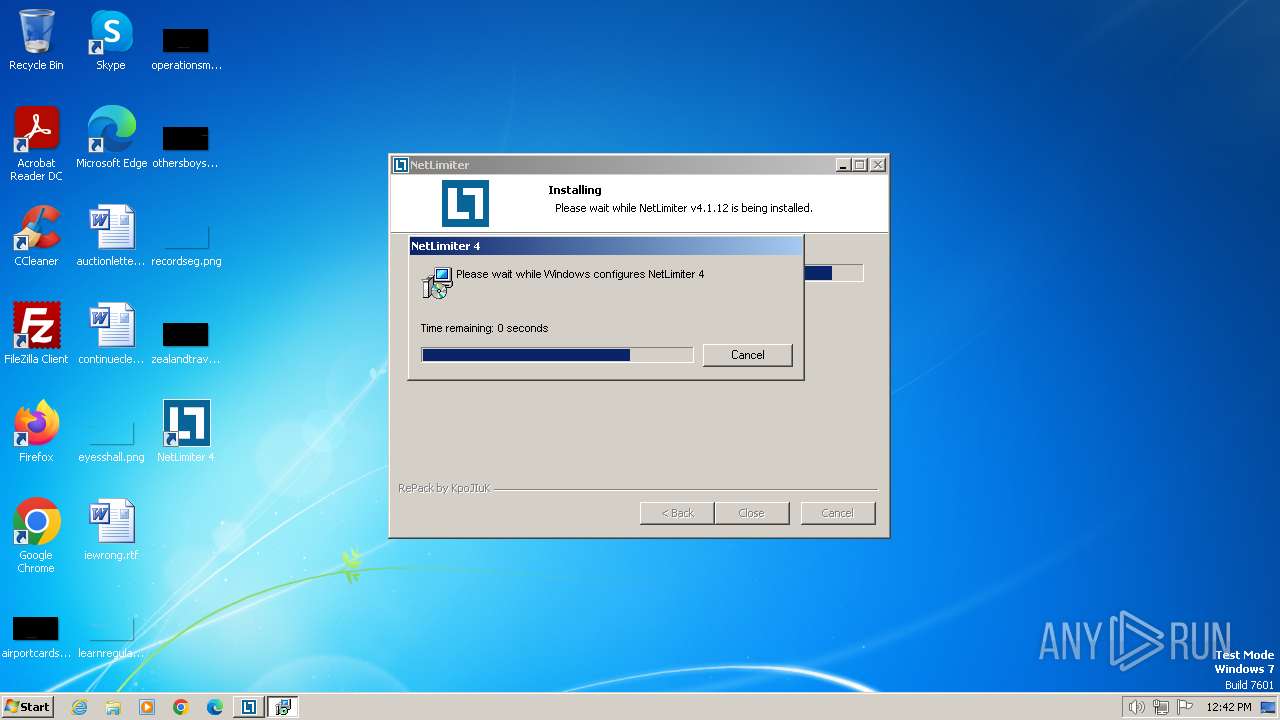Open the Skype desktop shortcut
The height and width of the screenshot is (720, 1280).
tap(111, 41)
